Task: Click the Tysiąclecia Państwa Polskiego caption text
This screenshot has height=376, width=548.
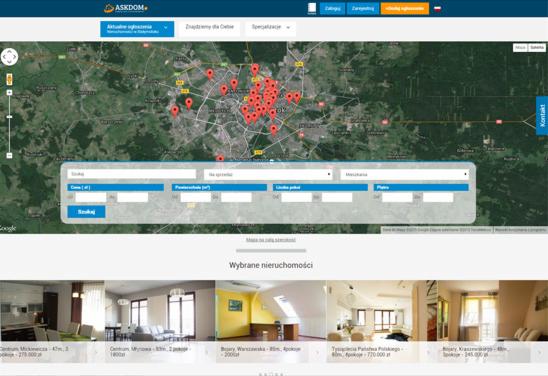Action: click(x=366, y=352)
